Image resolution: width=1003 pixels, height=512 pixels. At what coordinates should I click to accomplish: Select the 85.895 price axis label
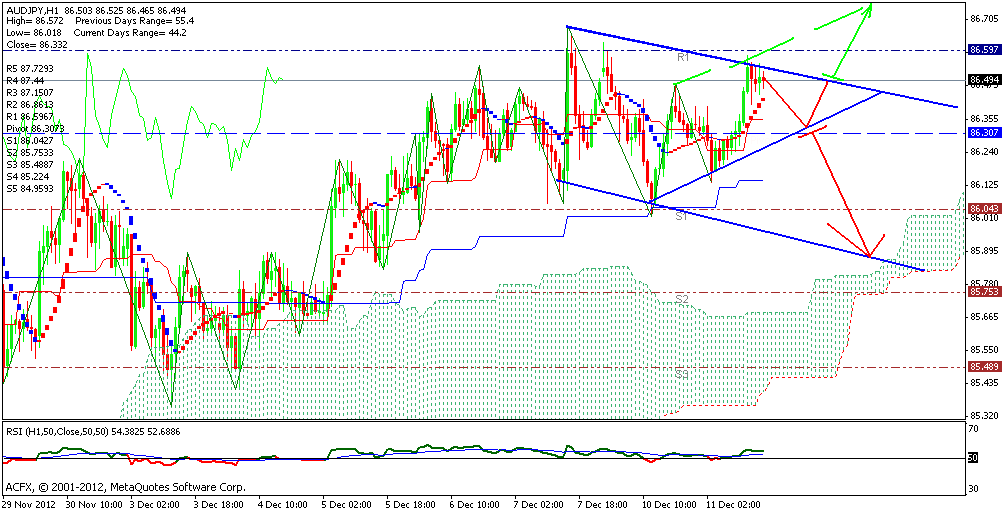pyautogui.click(x=984, y=250)
